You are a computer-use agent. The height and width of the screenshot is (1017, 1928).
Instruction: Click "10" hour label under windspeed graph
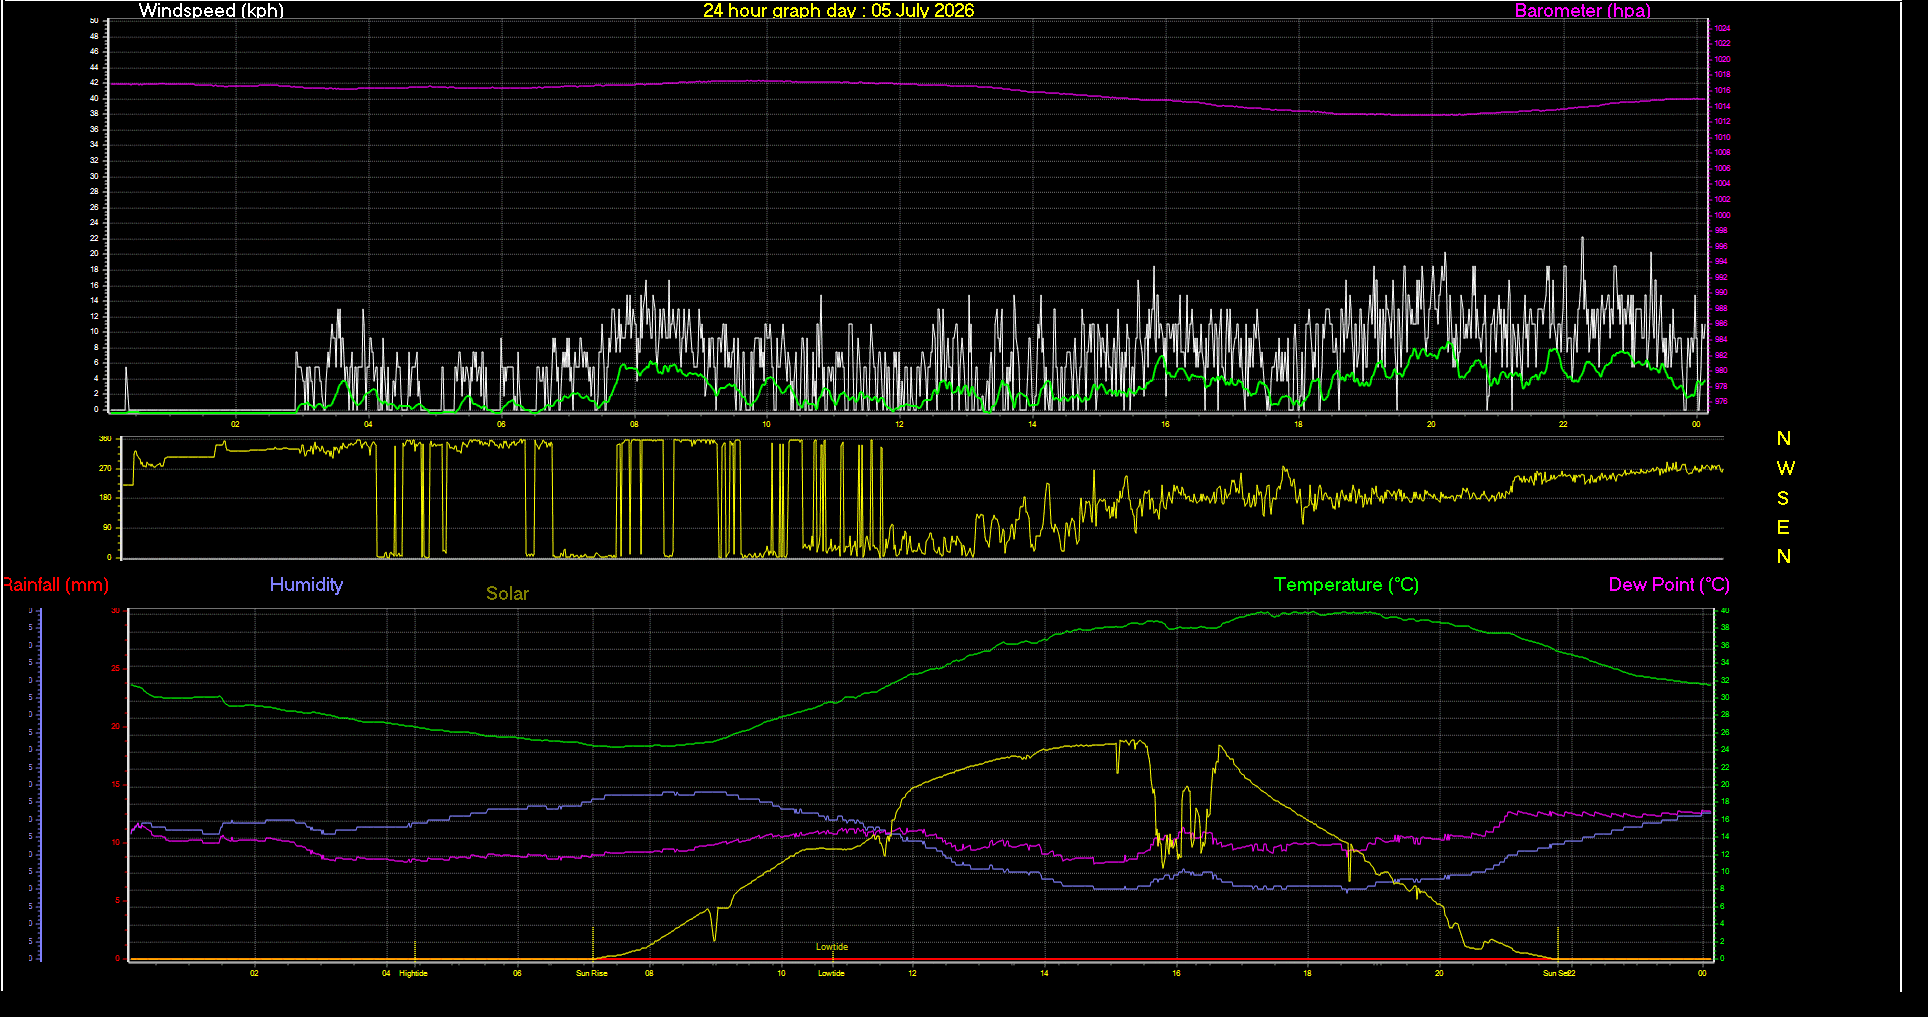(x=766, y=424)
